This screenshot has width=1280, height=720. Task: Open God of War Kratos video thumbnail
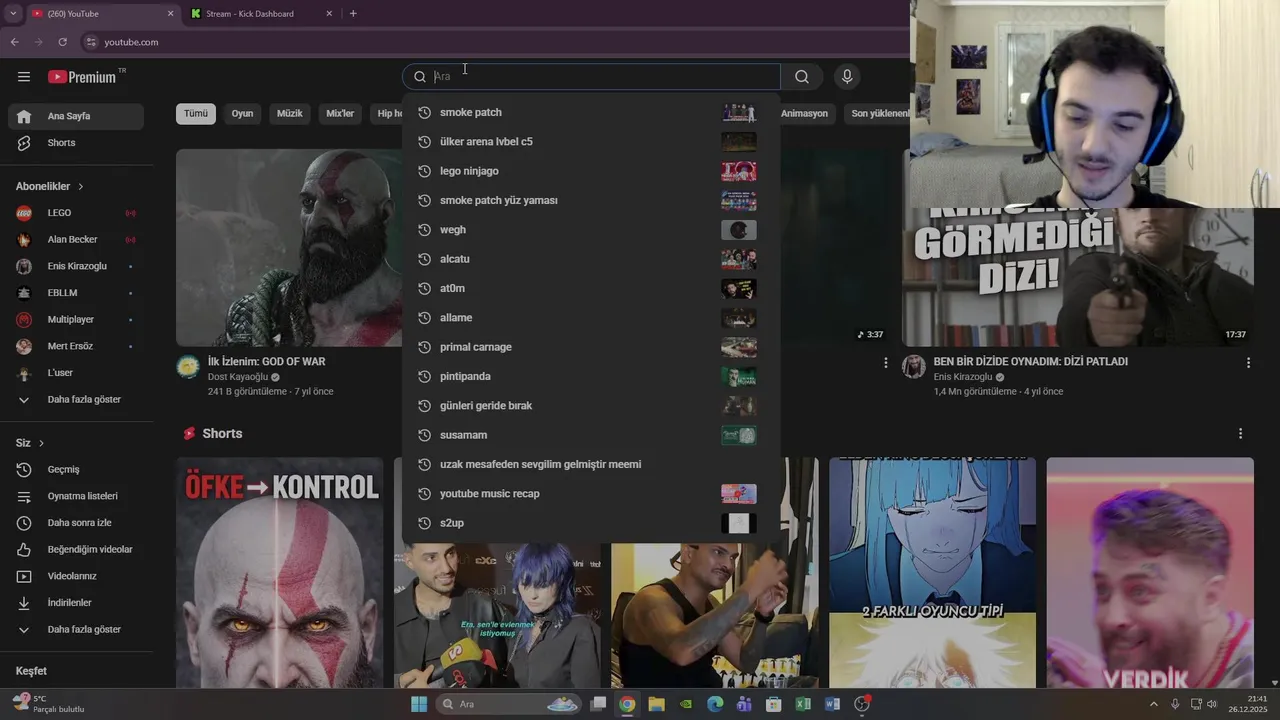point(289,248)
